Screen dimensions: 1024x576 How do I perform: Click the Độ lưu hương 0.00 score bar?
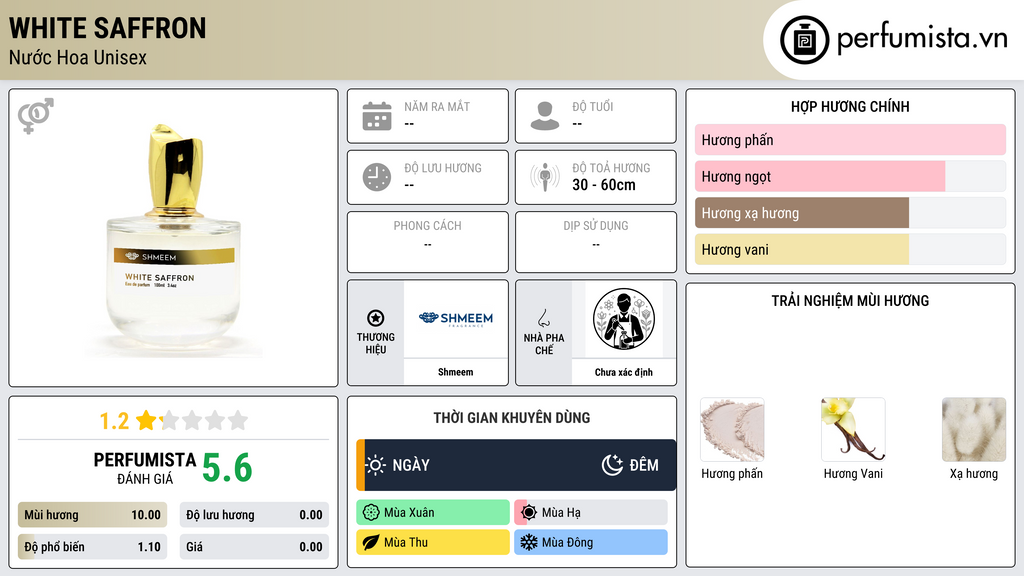[254, 515]
